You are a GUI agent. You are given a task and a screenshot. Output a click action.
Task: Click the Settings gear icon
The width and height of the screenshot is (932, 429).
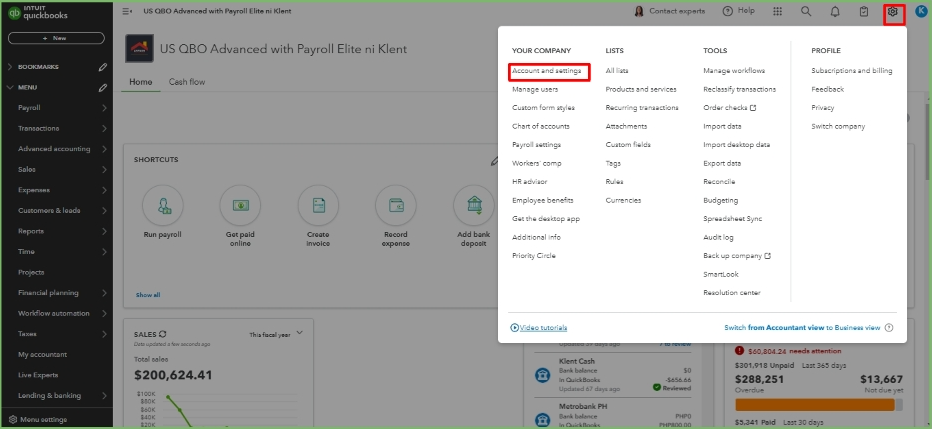(893, 11)
